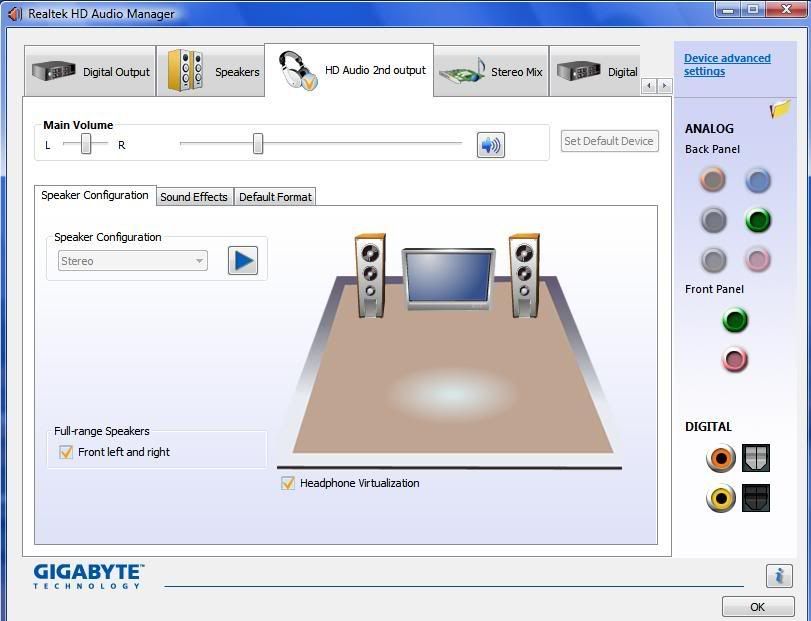The width and height of the screenshot is (811, 621).
Task: Click the green front panel jack
Action: point(734,320)
